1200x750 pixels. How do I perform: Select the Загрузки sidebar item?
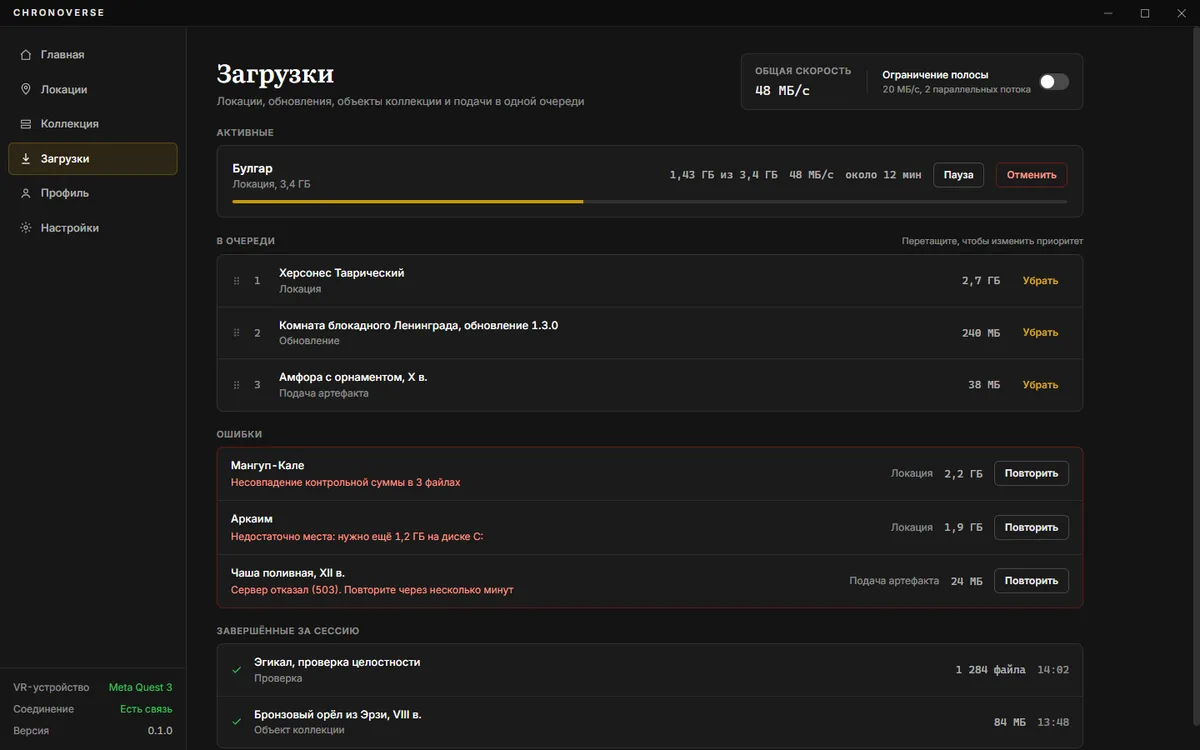click(x=93, y=159)
